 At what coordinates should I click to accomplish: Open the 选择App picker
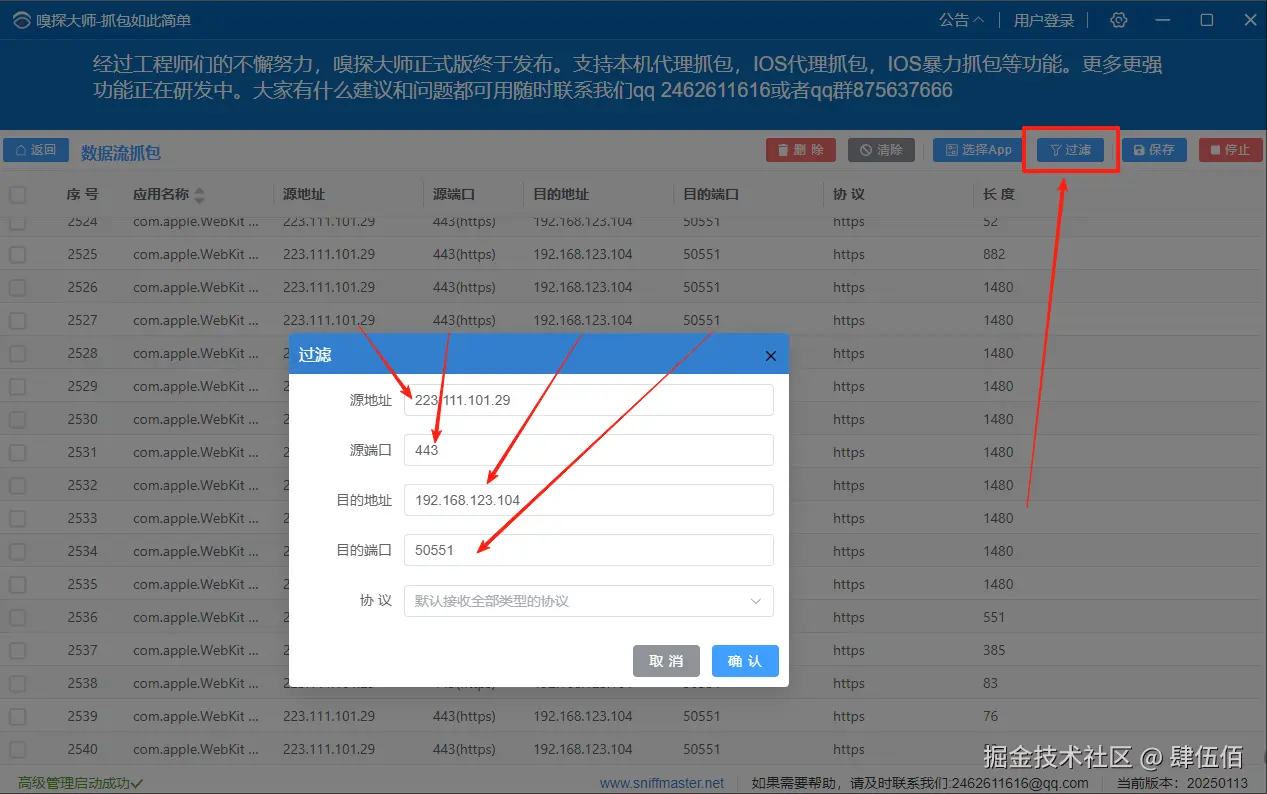[975, 149]
